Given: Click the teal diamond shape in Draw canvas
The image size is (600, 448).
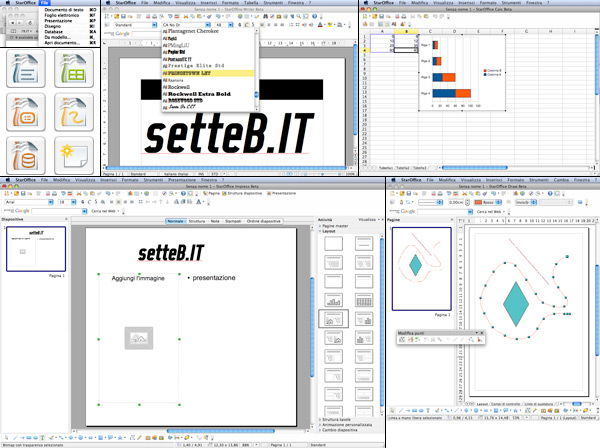Looking at the screenshot, I should coord(514,302).
